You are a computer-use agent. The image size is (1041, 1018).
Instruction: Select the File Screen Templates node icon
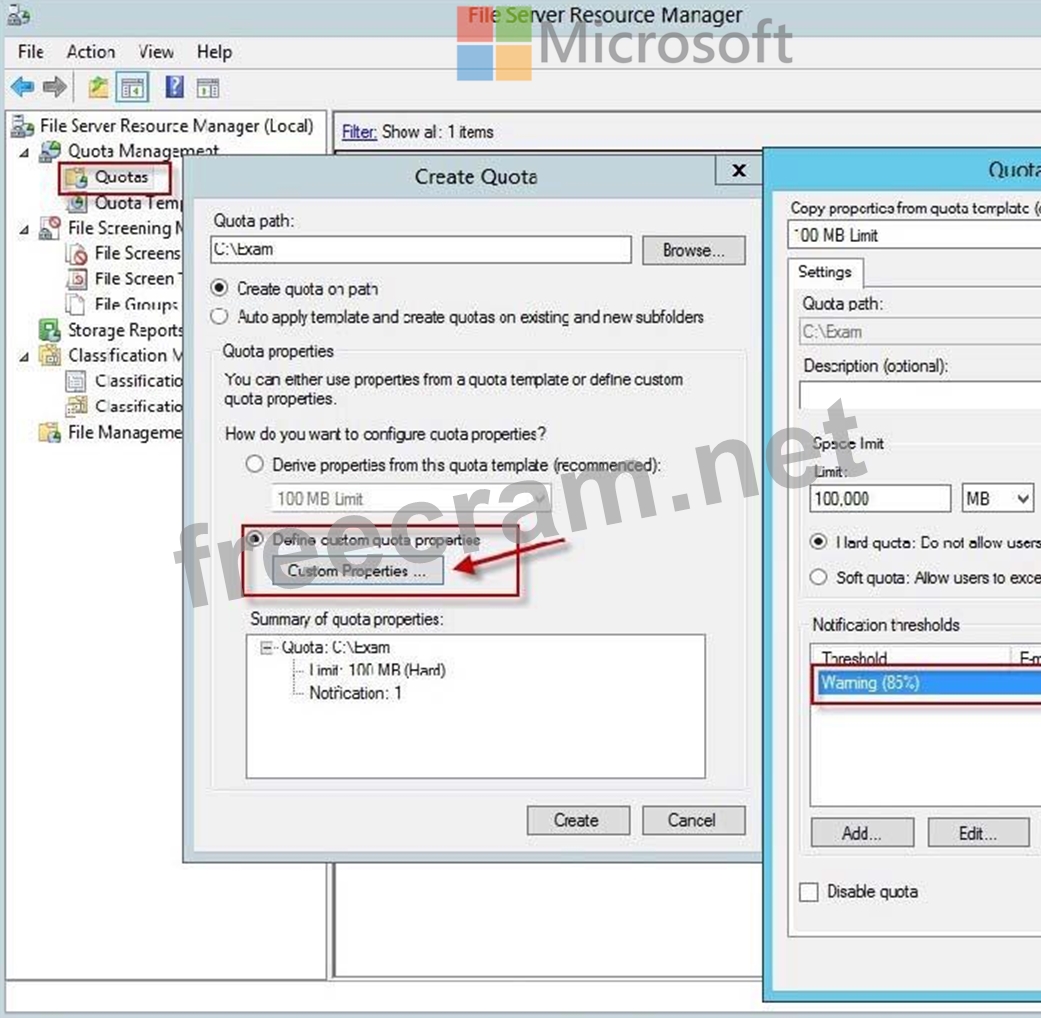(77, 279)
